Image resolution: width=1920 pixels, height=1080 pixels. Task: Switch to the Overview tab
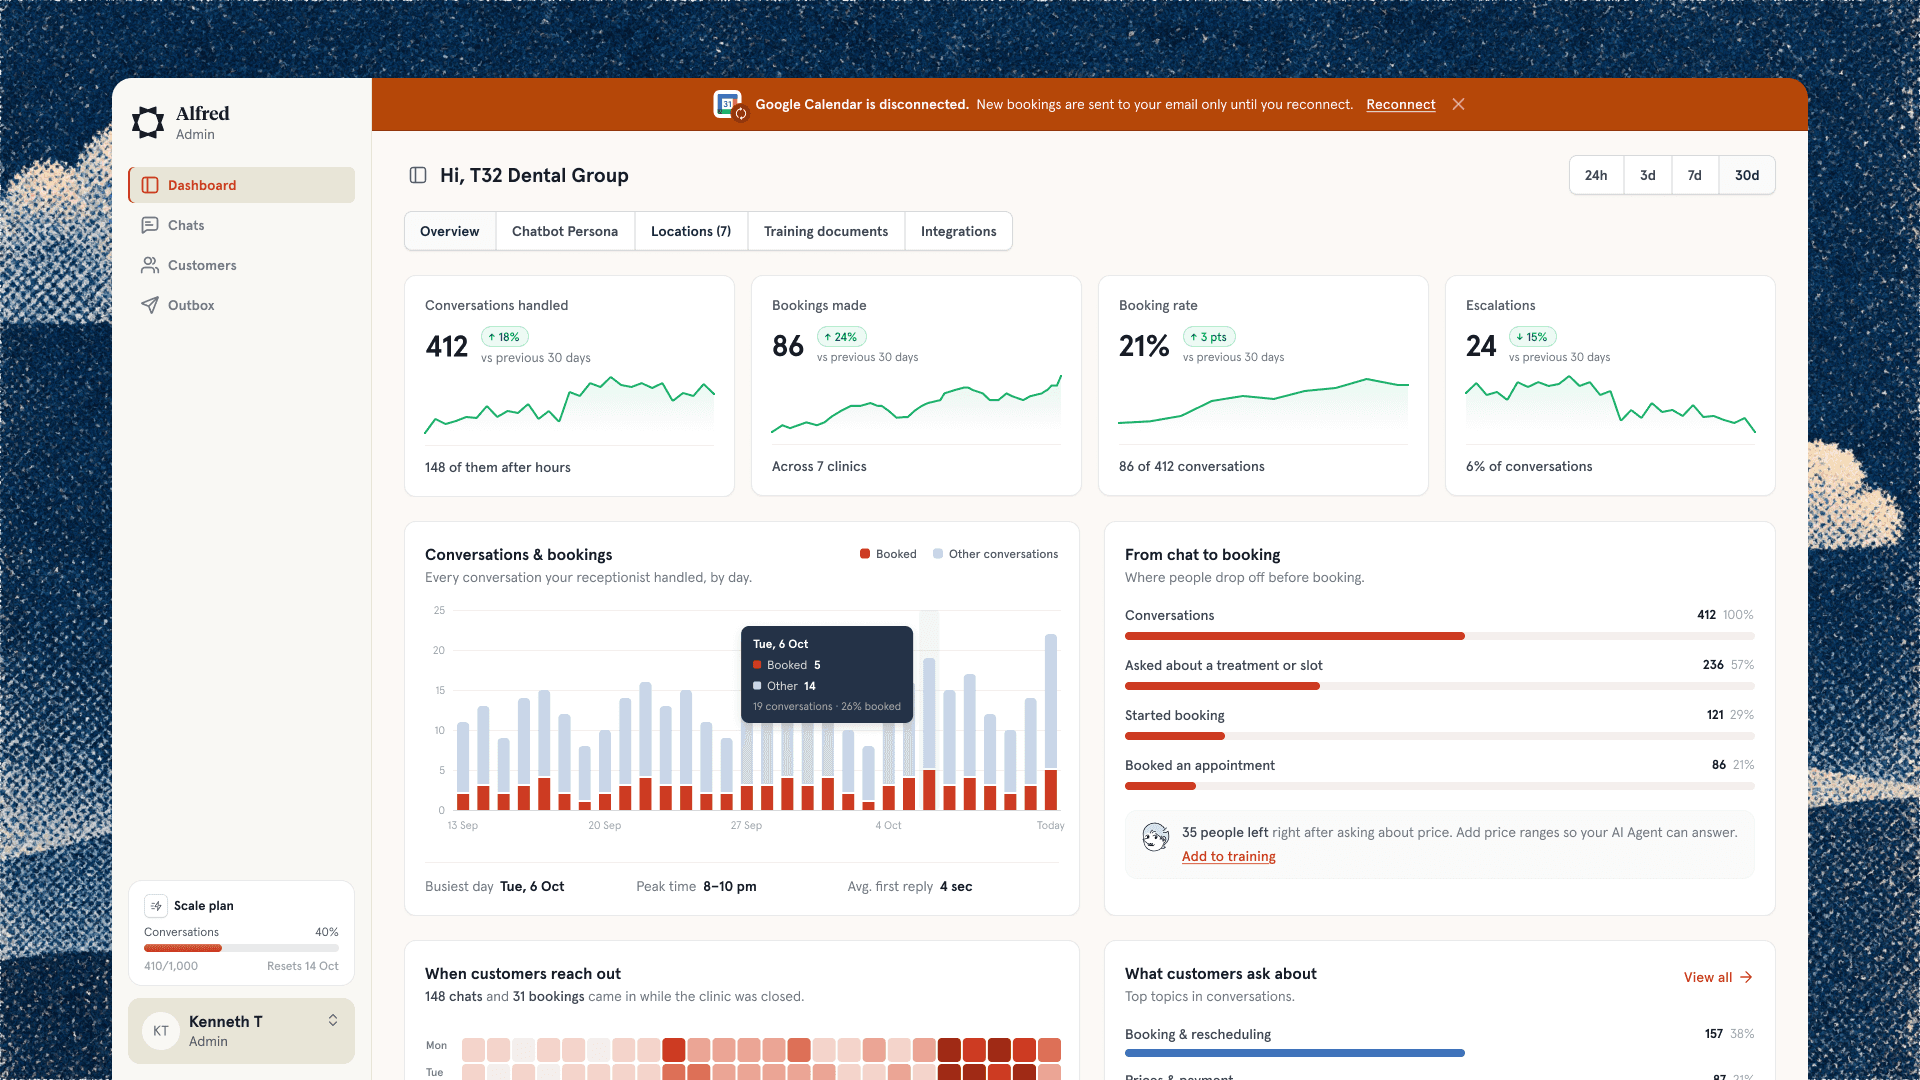click(449, 231)
